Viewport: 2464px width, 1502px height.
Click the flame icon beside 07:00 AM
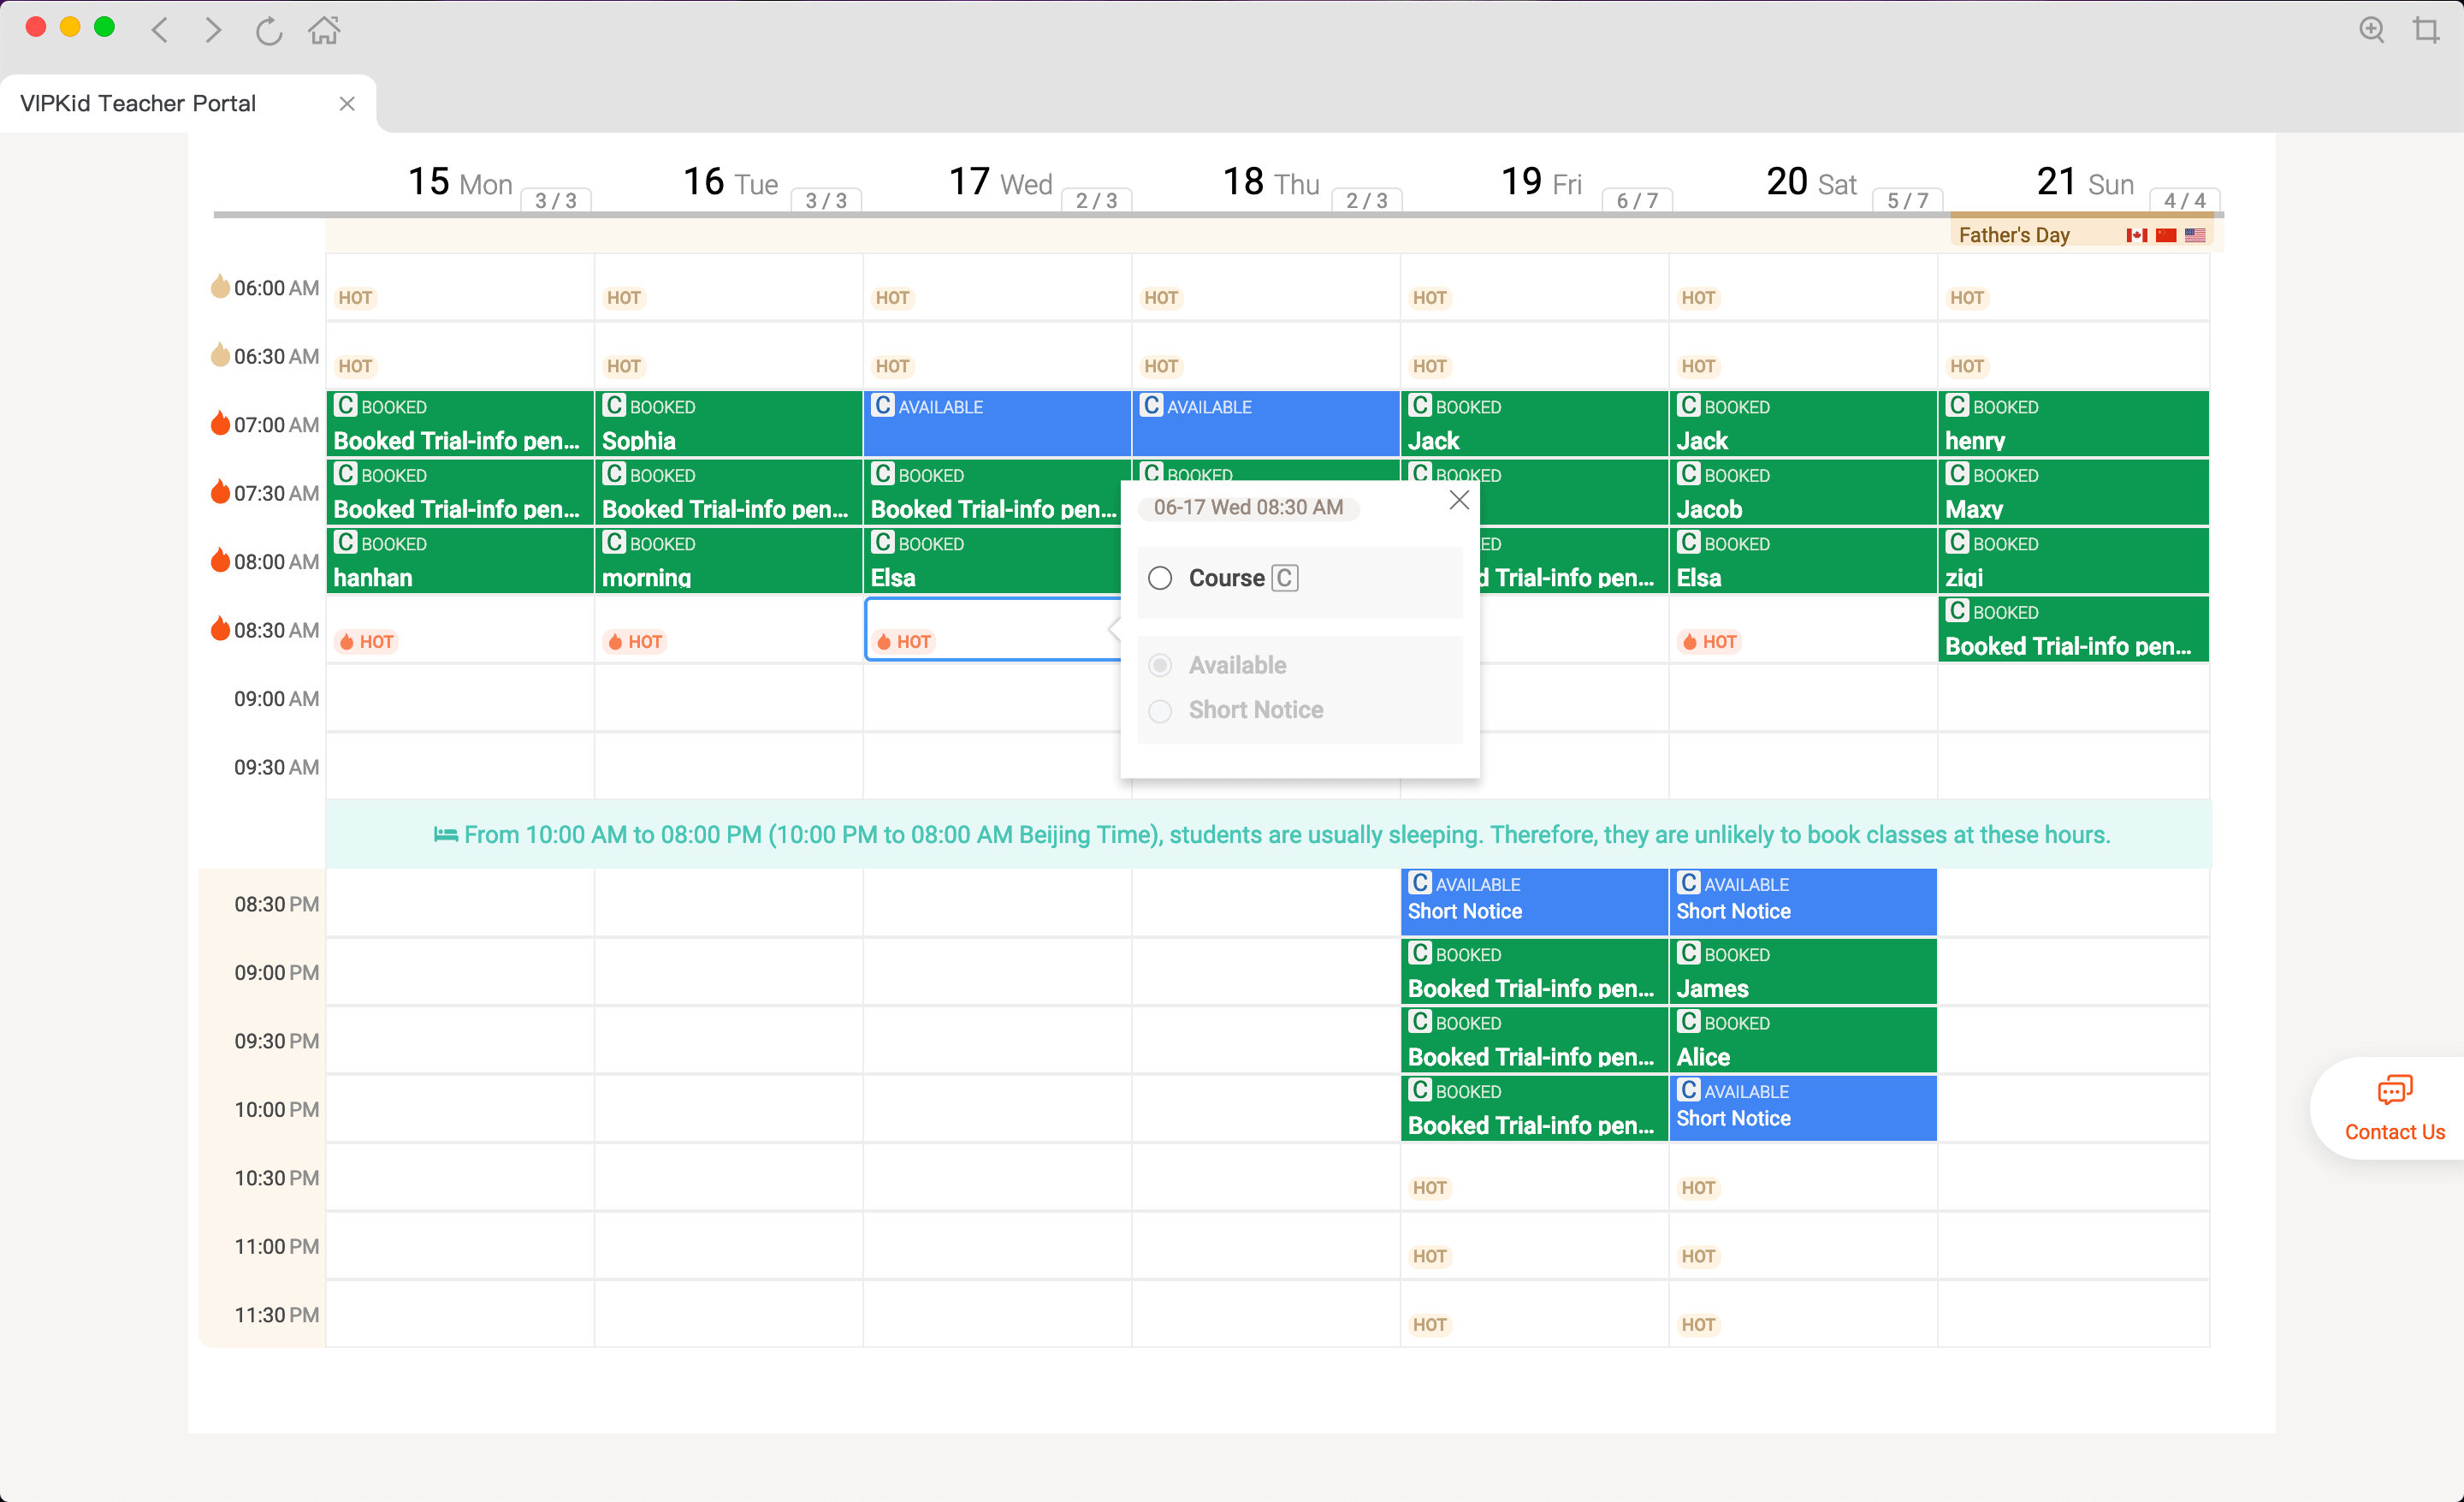[x=222, y=423]
